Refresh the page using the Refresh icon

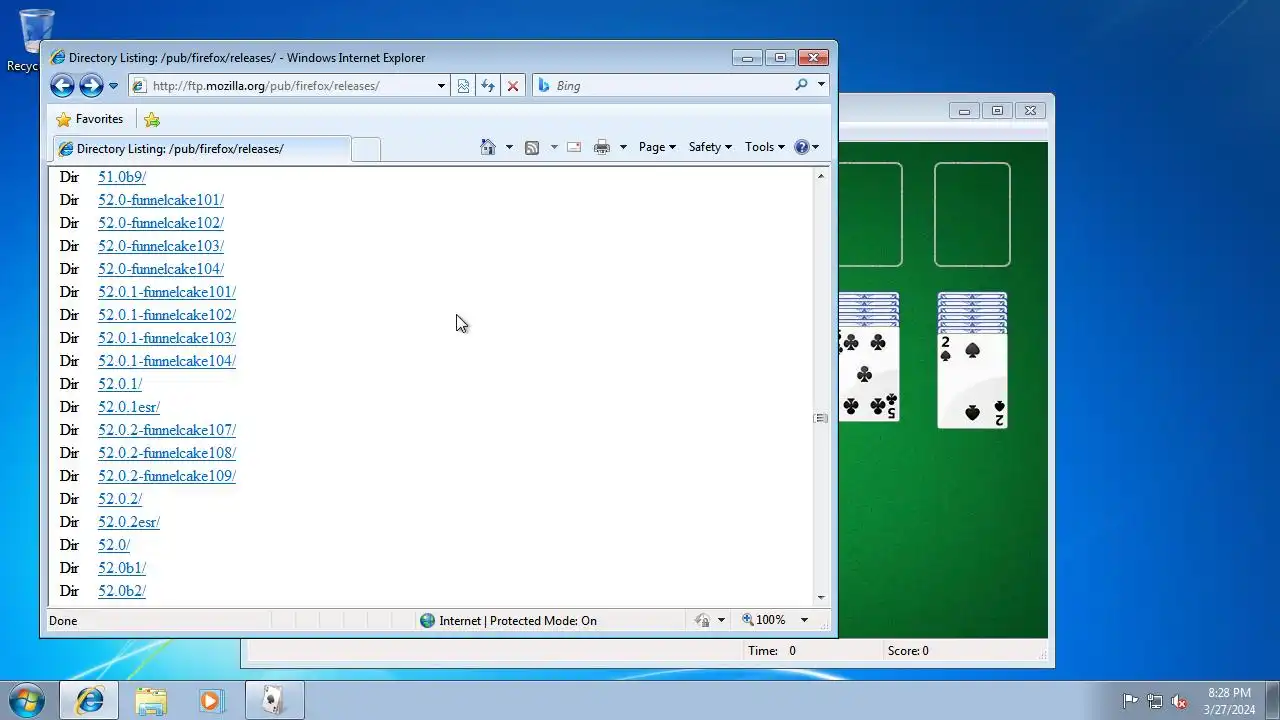pos(488,86)
